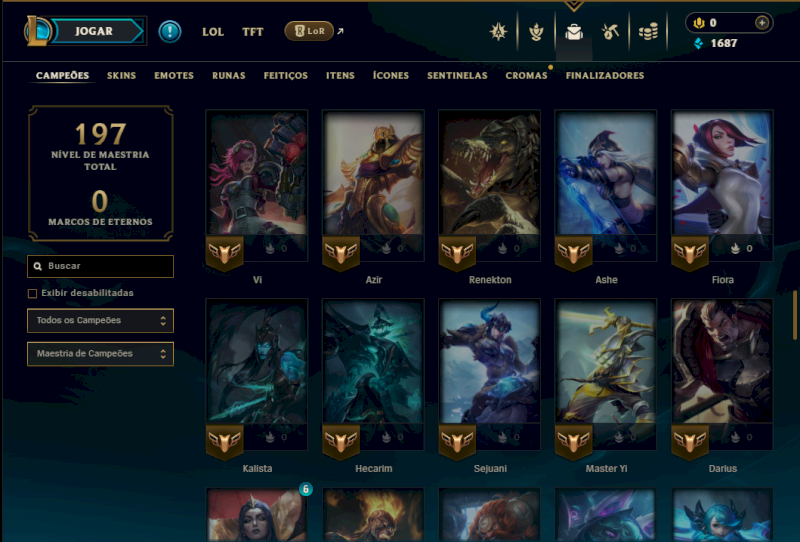The width and height of the screenshot is (800, 542).
Task: Go to the CROMAS tab
Action: pos(526,76)
